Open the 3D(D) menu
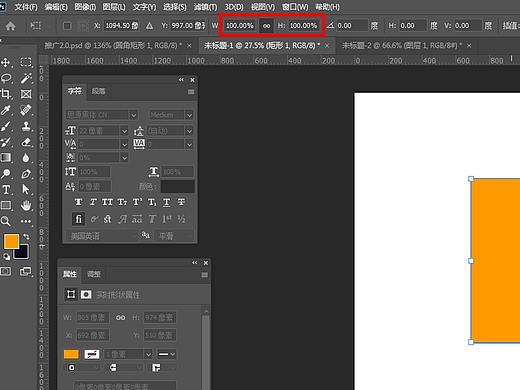 [x=234, y=7]
